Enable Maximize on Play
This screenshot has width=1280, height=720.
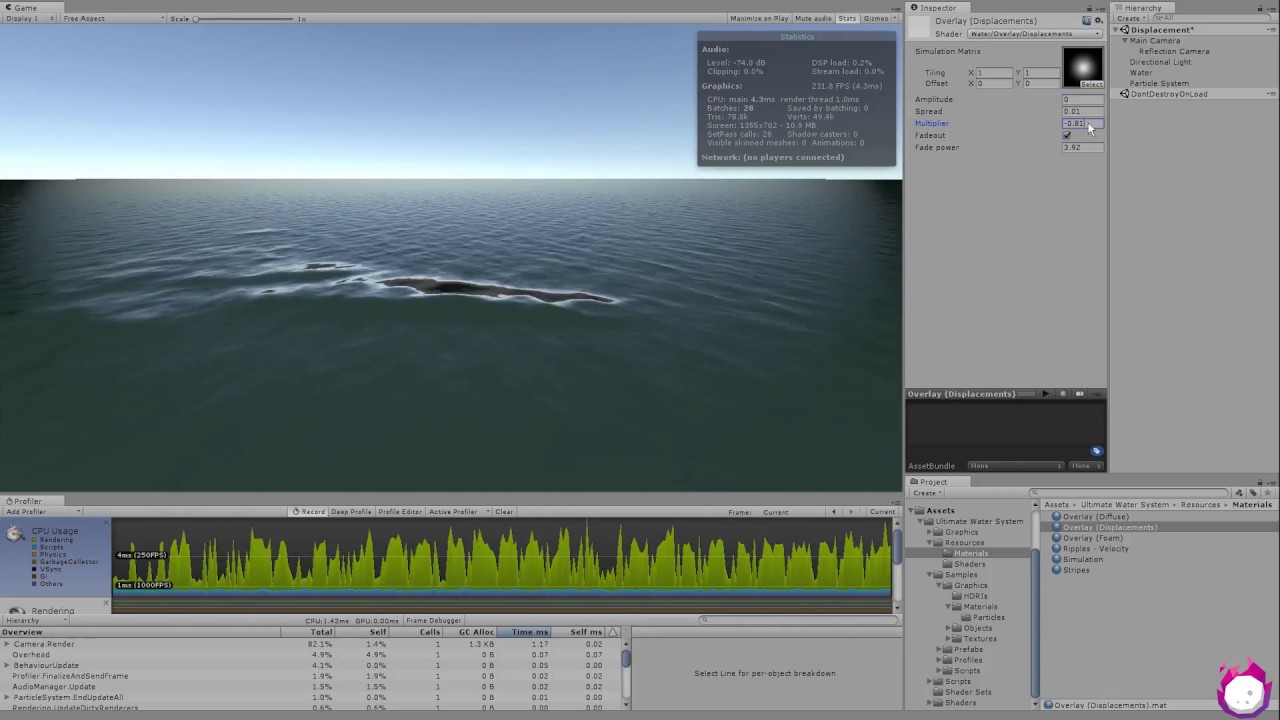[x=759, y=19]
